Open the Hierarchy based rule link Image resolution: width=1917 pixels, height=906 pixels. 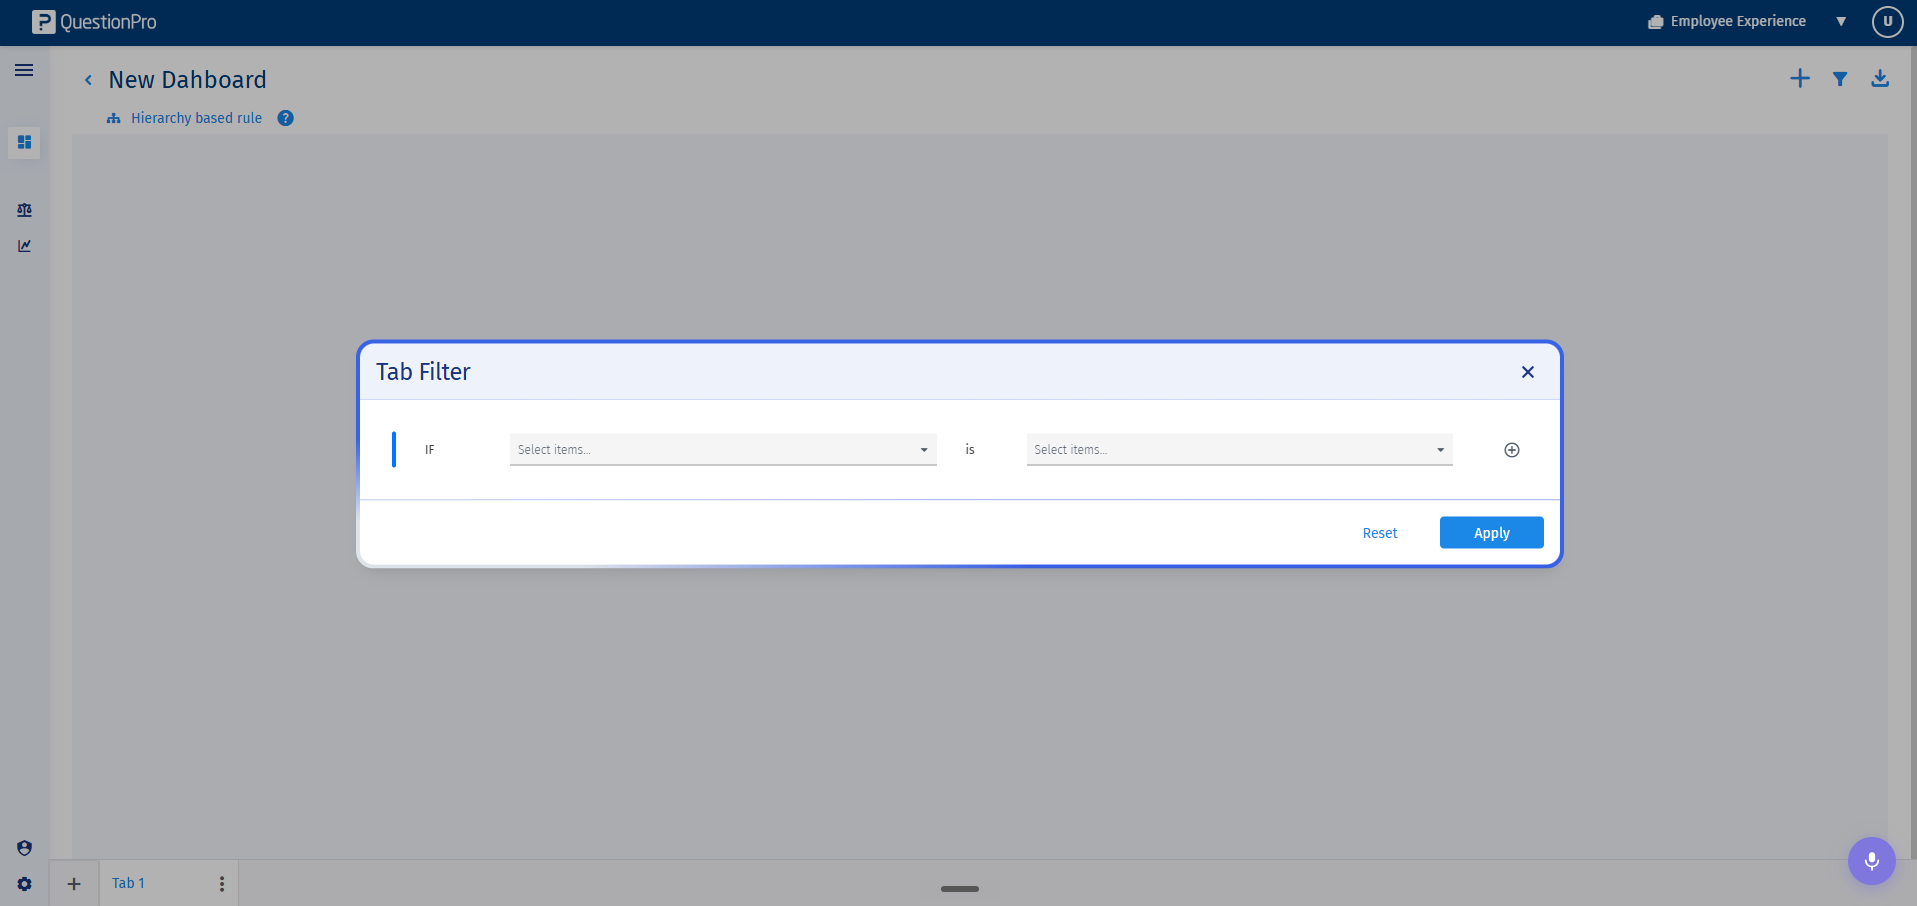(196, 118)
